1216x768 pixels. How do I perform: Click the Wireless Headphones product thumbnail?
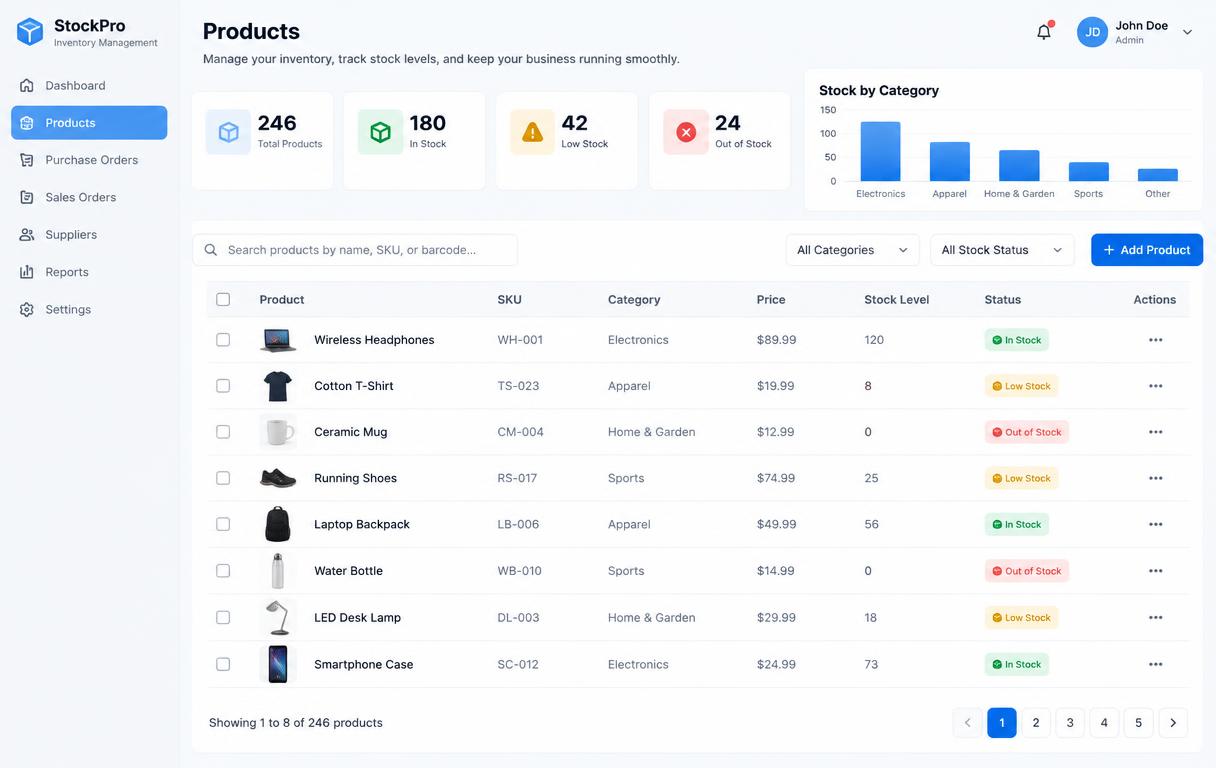point(278,340)
